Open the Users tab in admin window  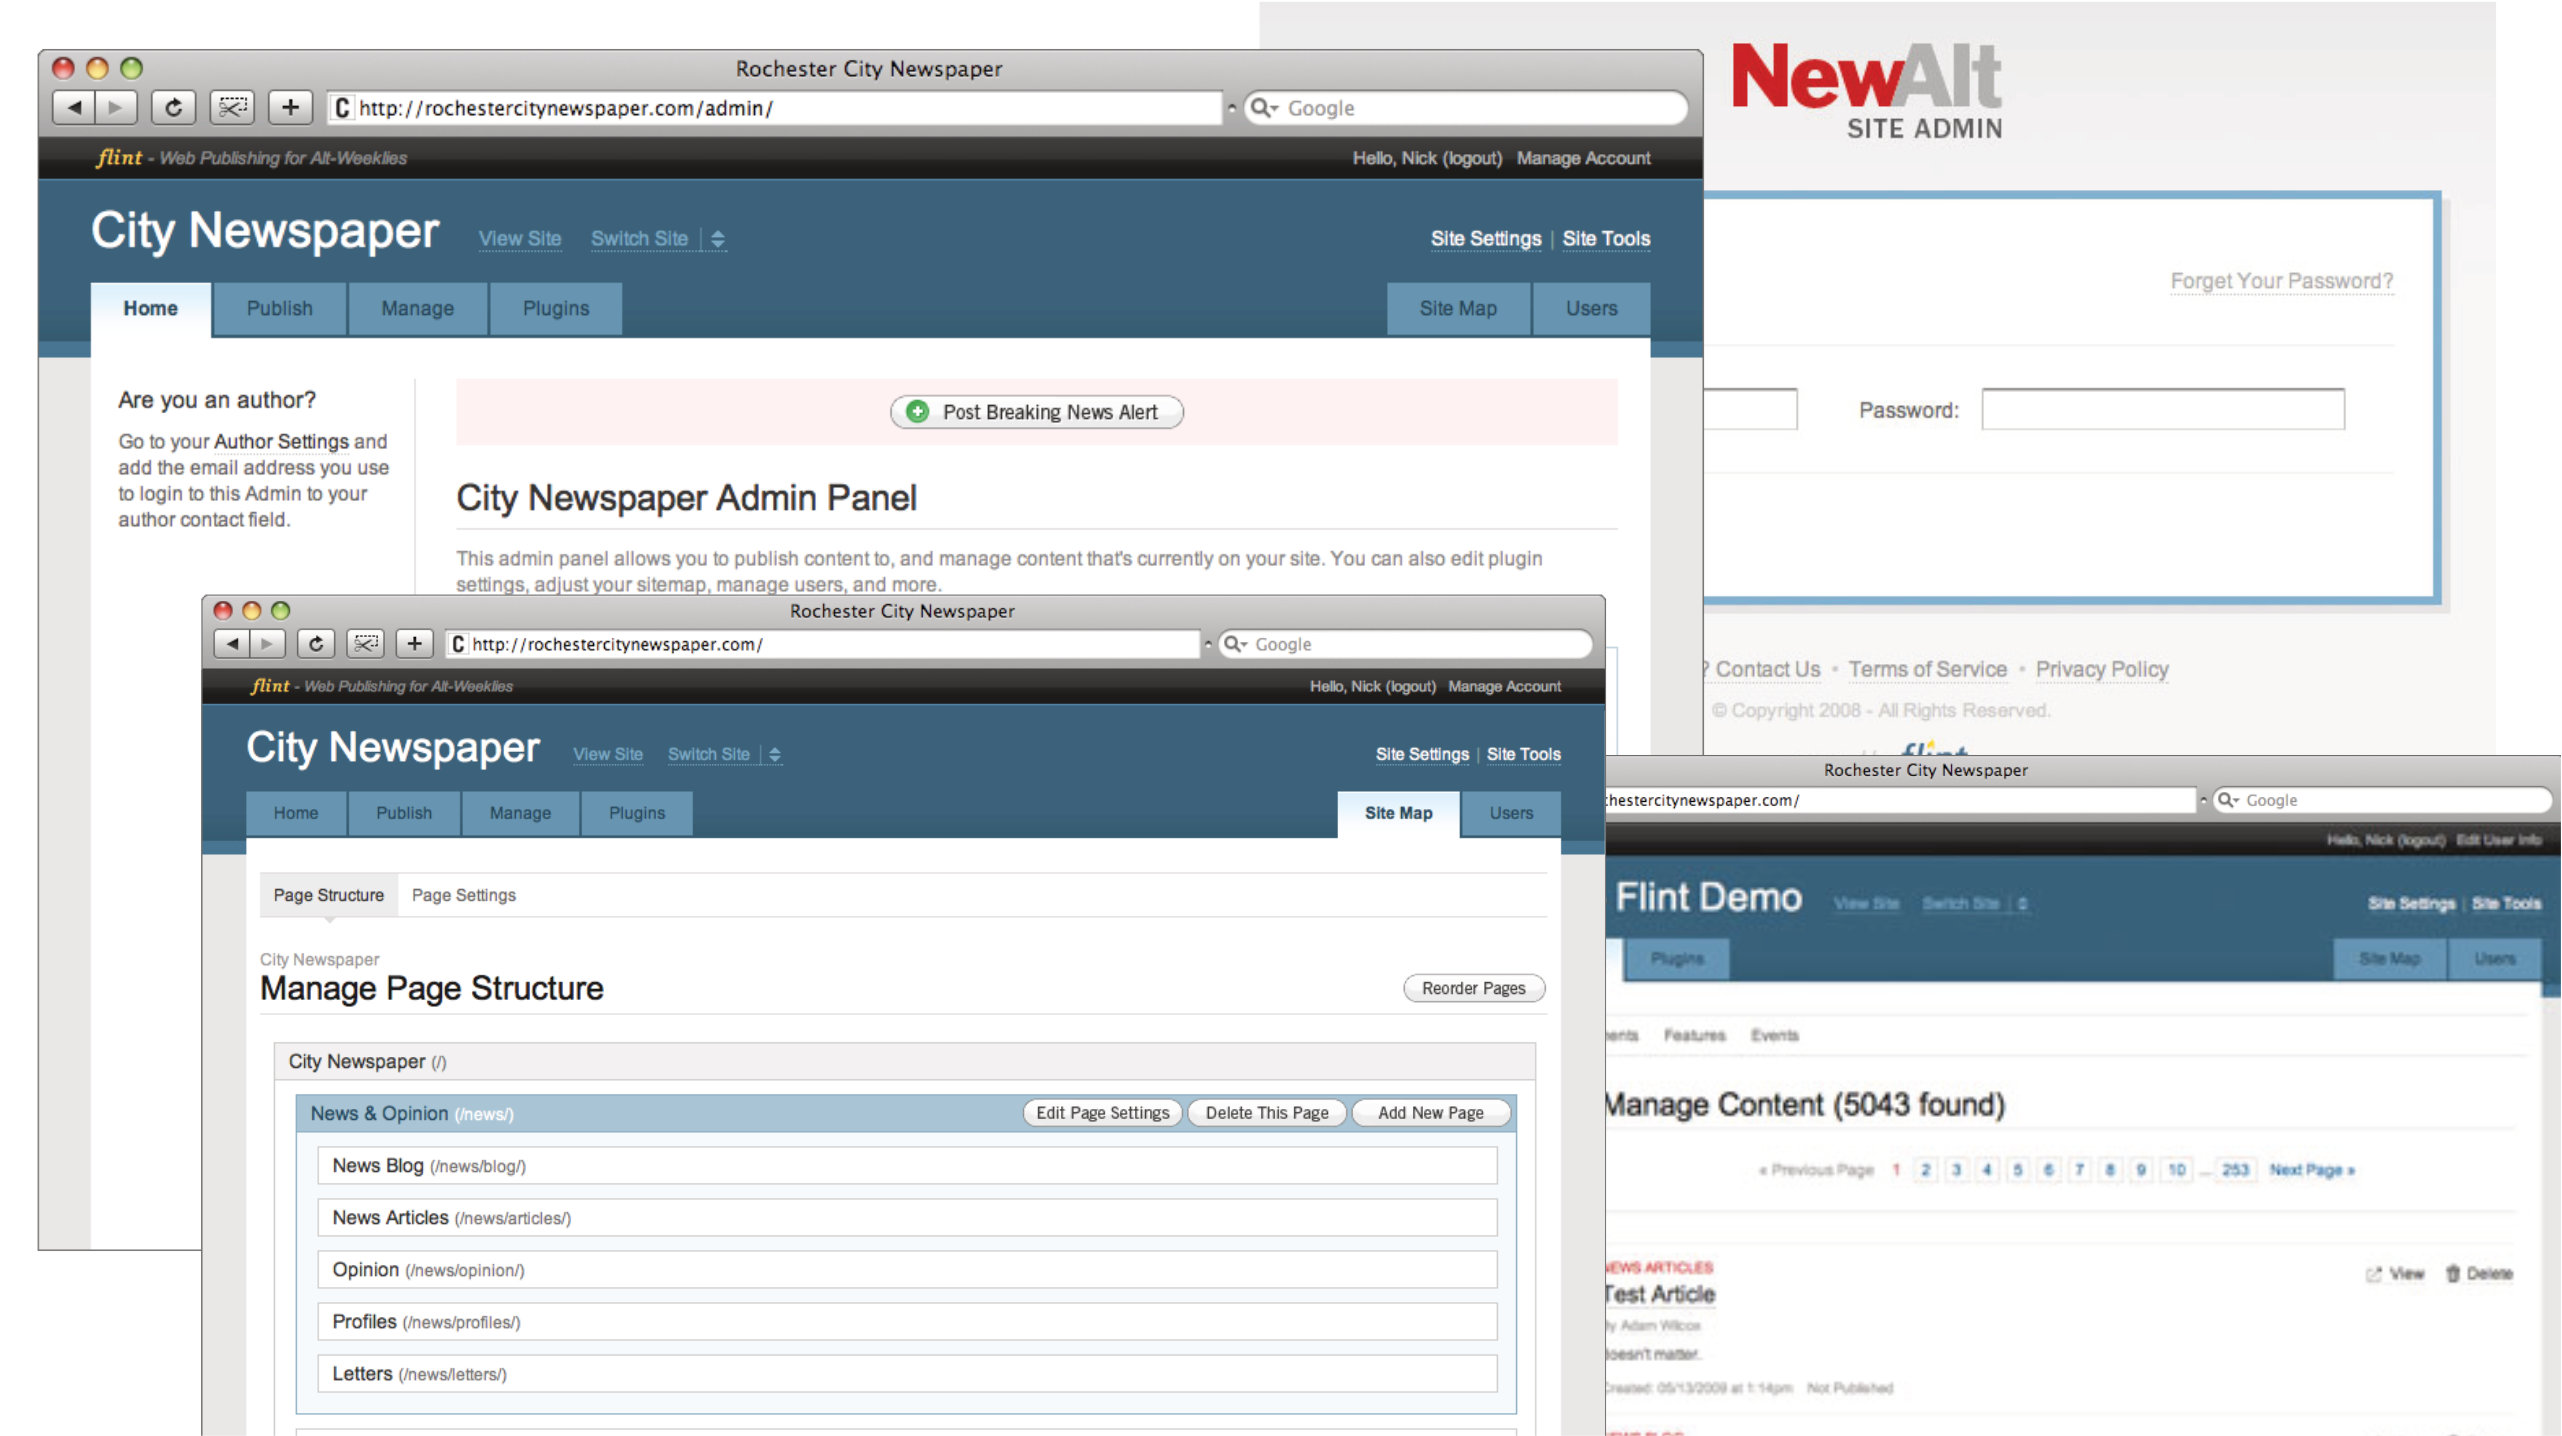click(x=1591, y=309)
